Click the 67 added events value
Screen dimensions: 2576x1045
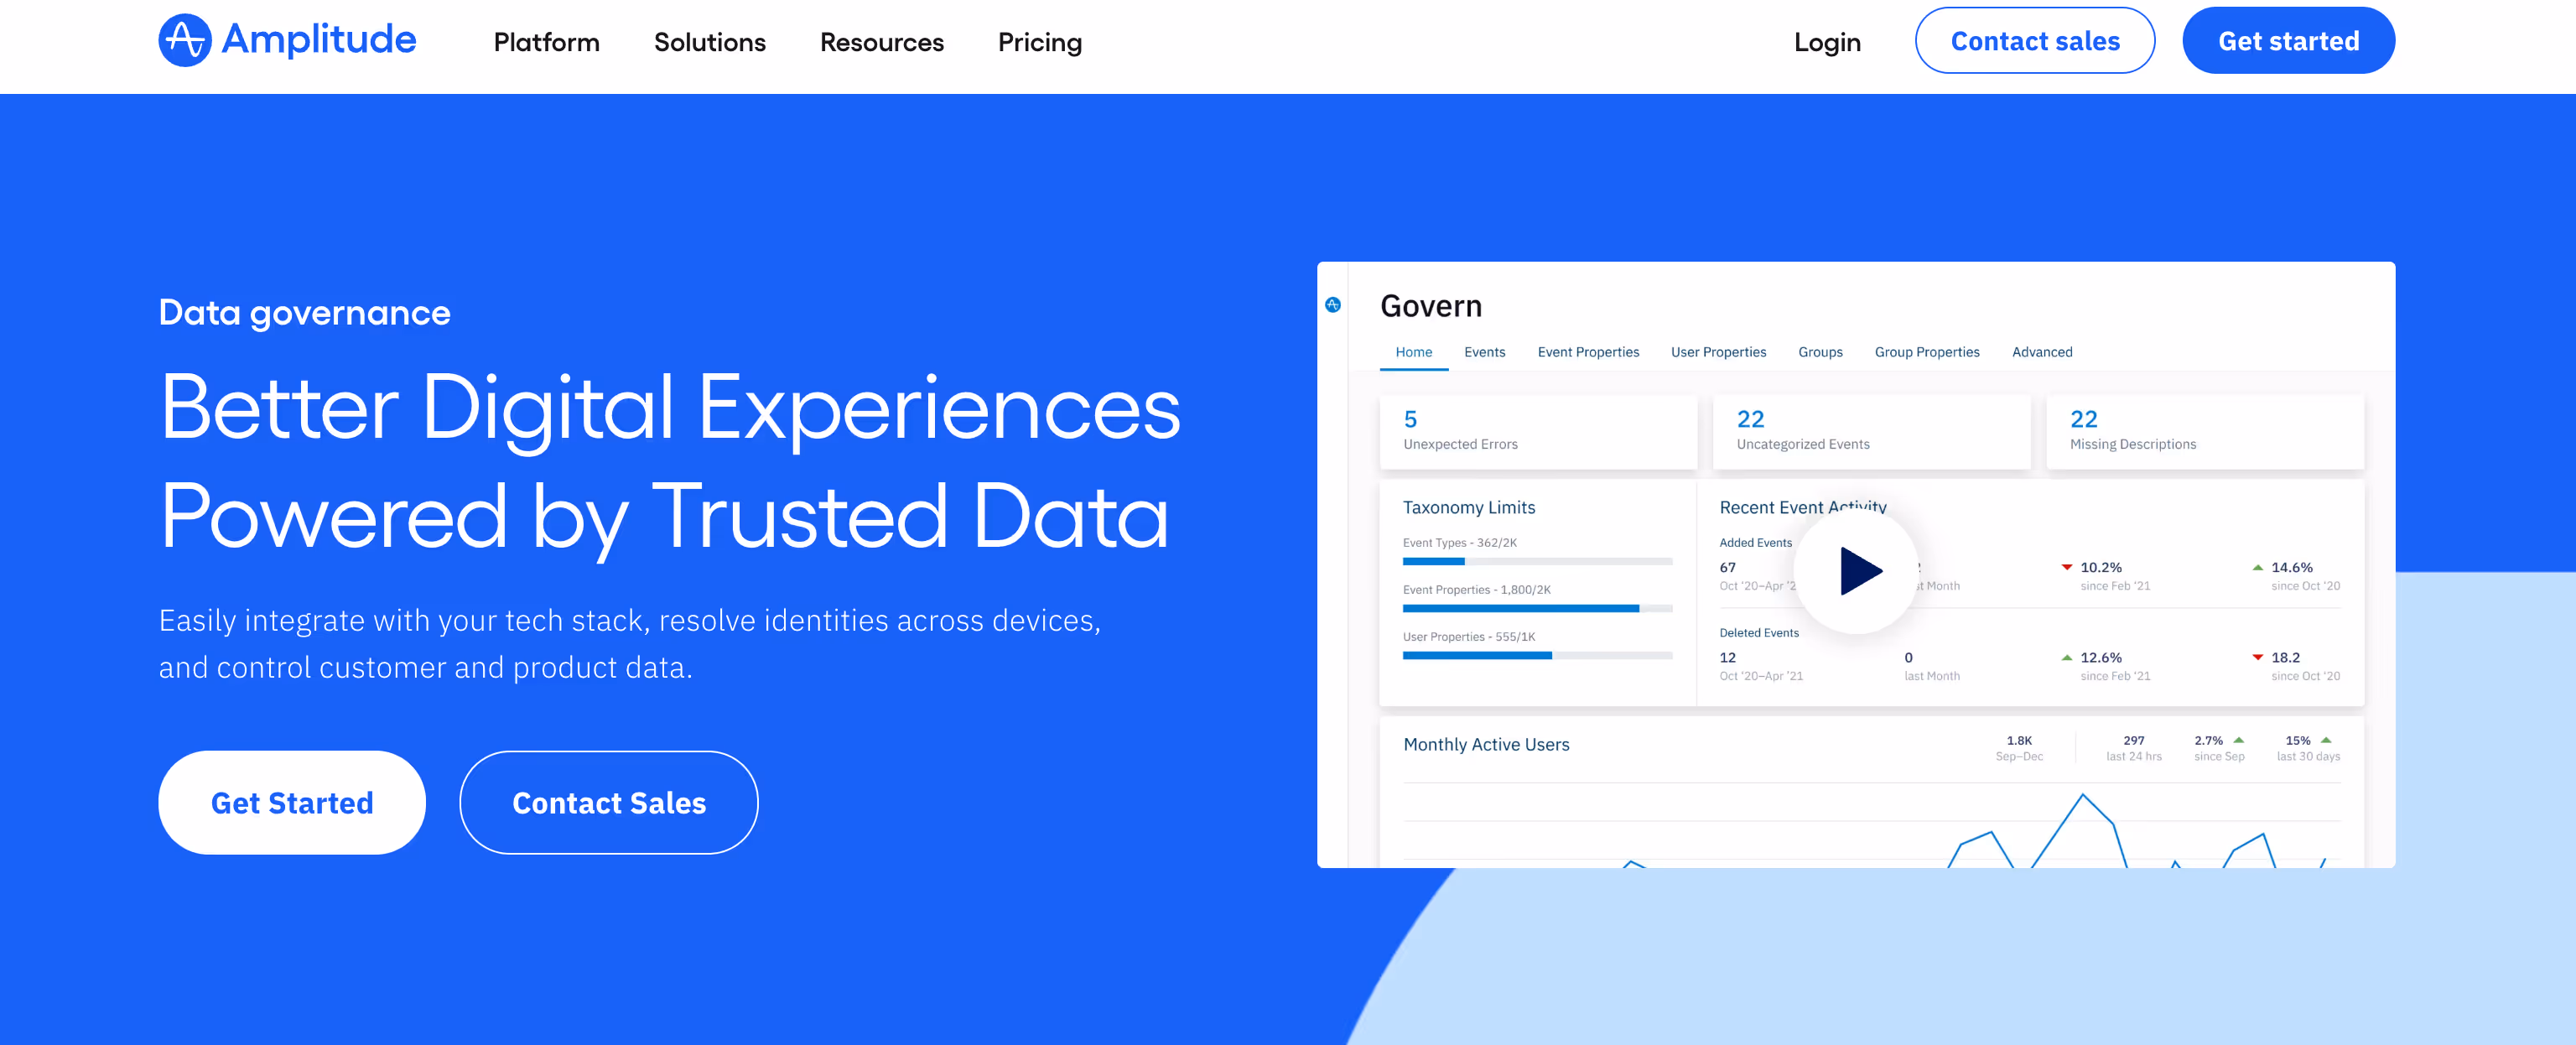tap(1727, 567)
